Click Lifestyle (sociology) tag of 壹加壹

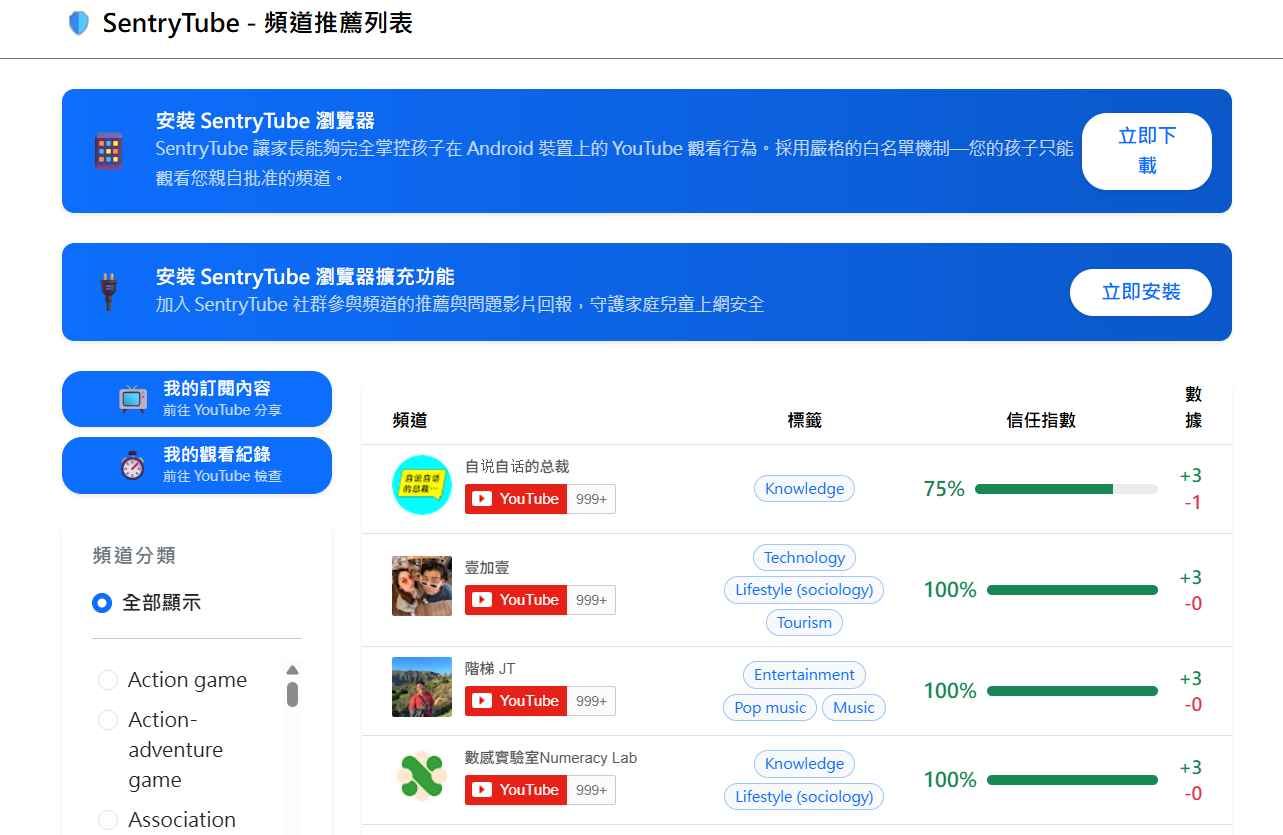pyautogui.click(x=804, y=590)
